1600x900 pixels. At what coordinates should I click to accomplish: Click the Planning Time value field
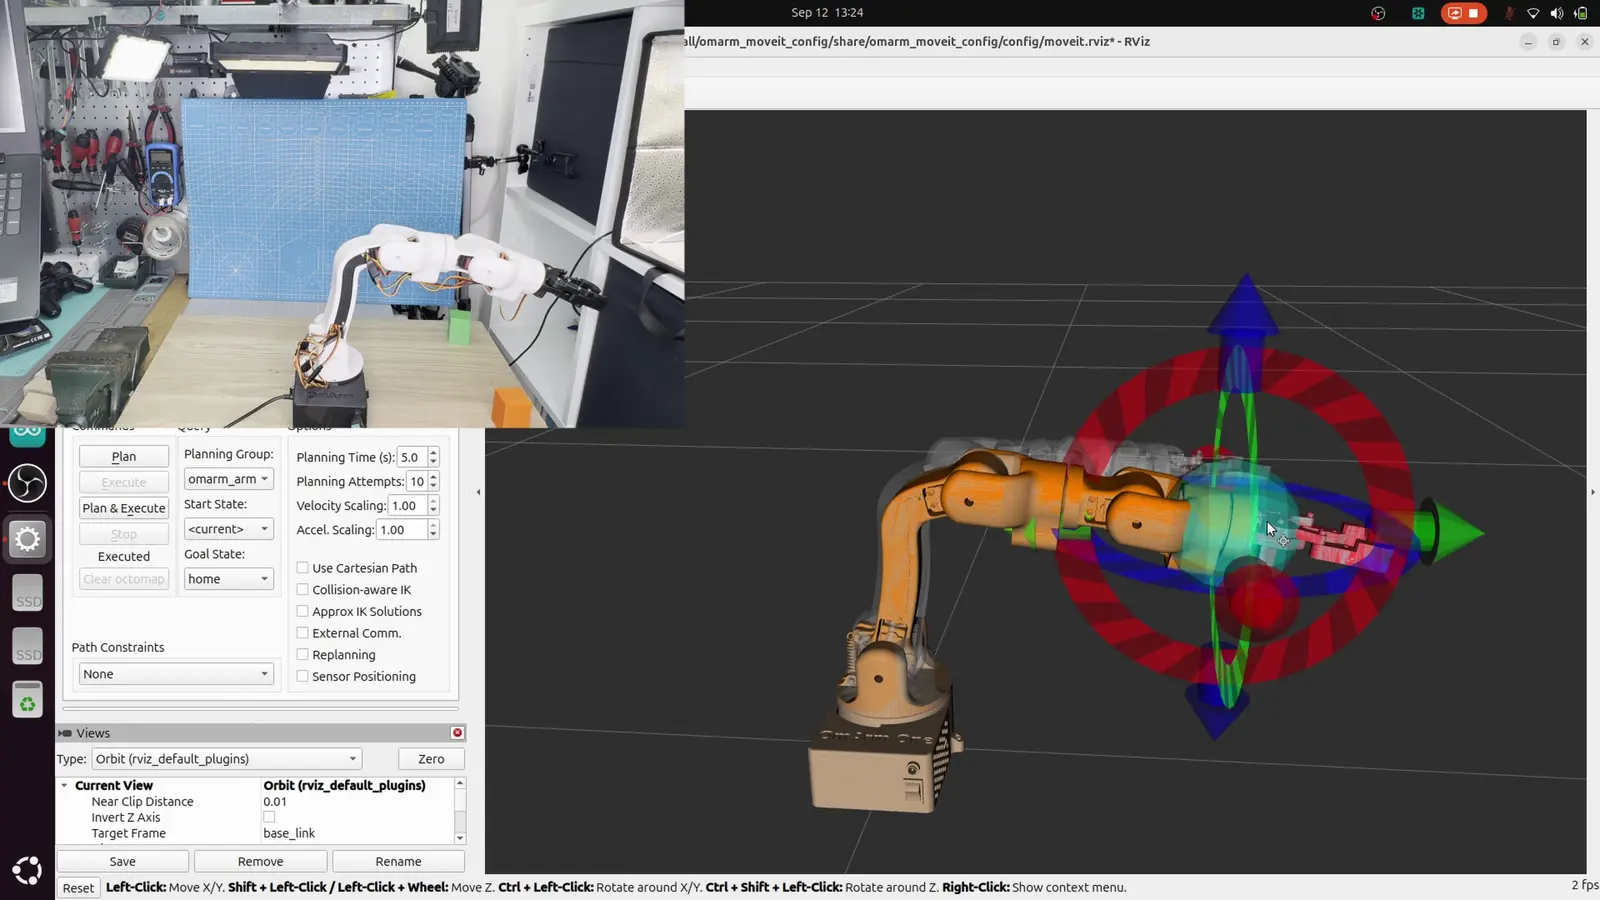tap(411, 457)
